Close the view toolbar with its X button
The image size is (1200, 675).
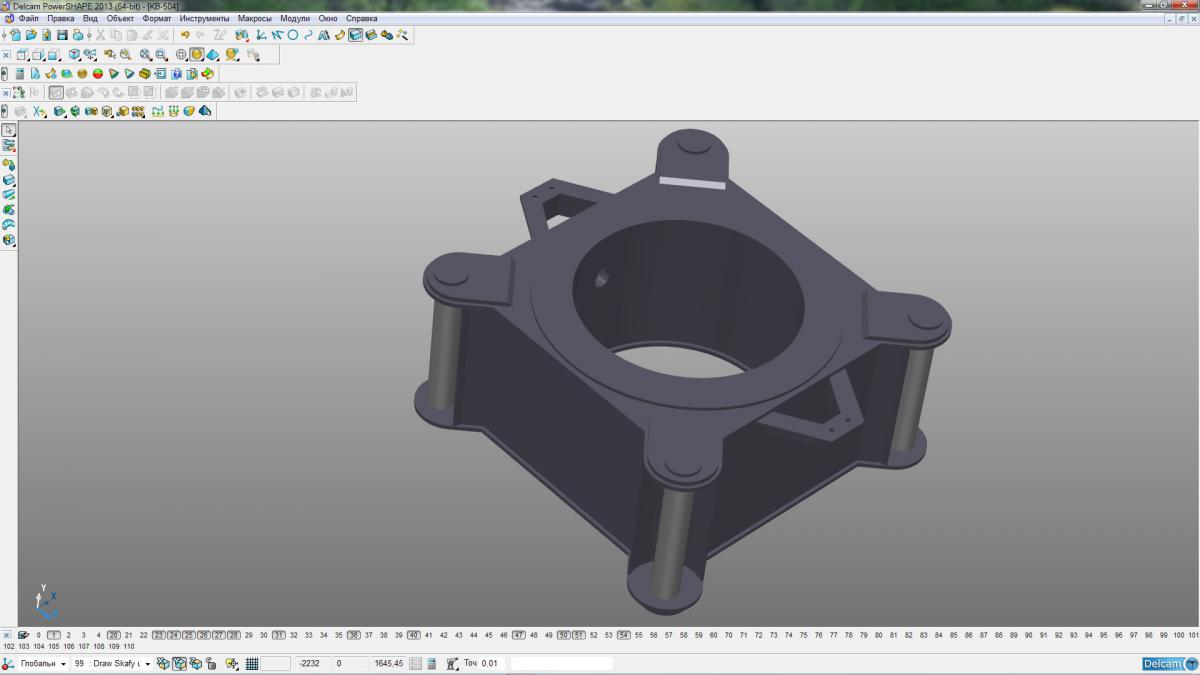pyautogui.click(x=6, y=55)
